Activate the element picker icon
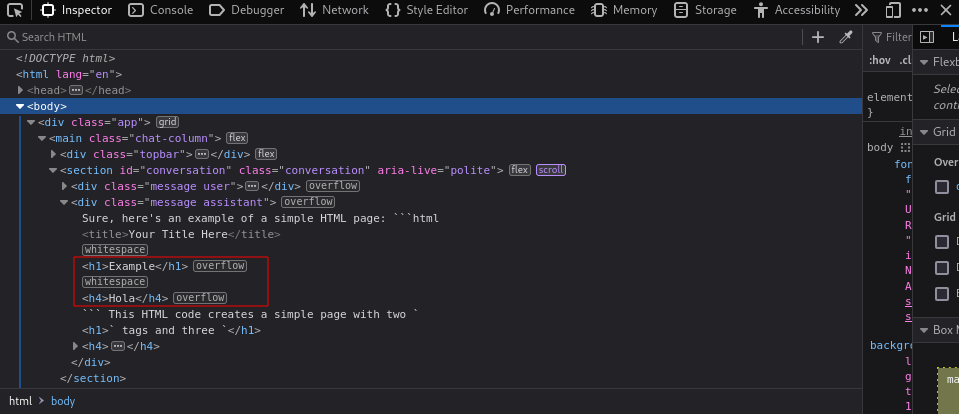The width and height of the screenshot is (959, 414). coord(15,10)
